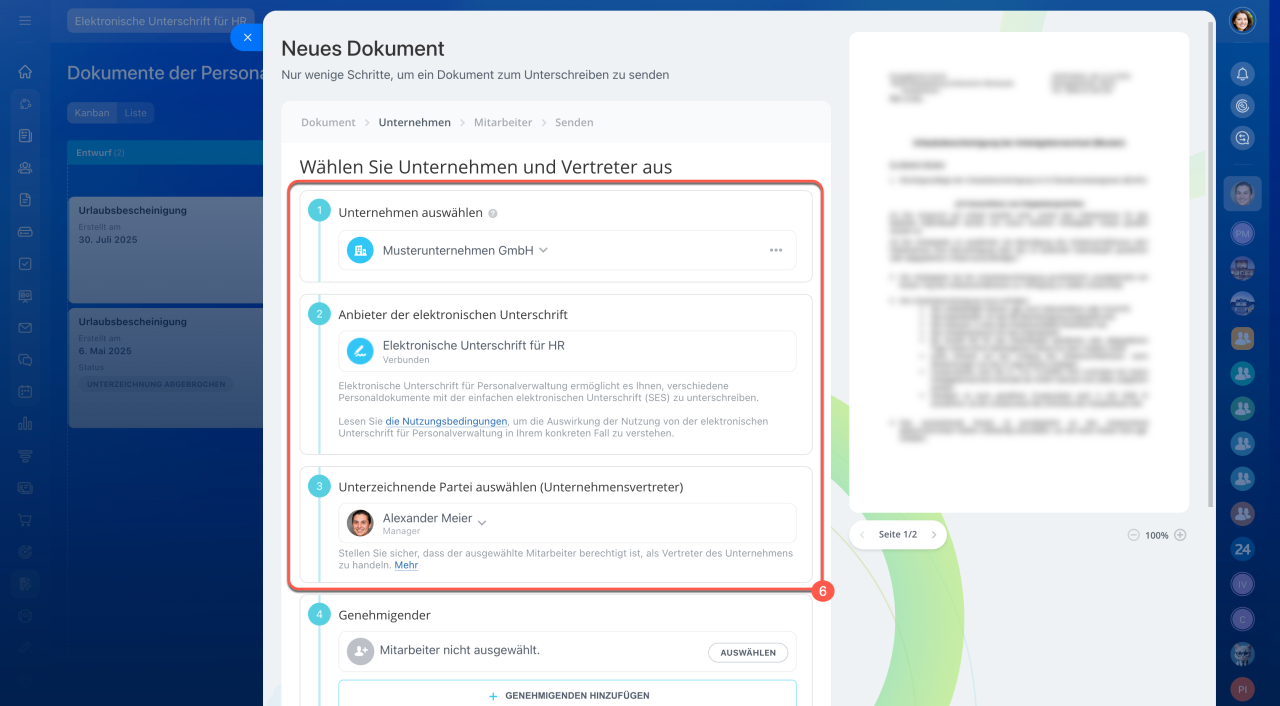Image resolution: width=1280 pixels, height=706 pixels.
Task: Zoom in document preview with plus icon
Action: point(1180,535)
